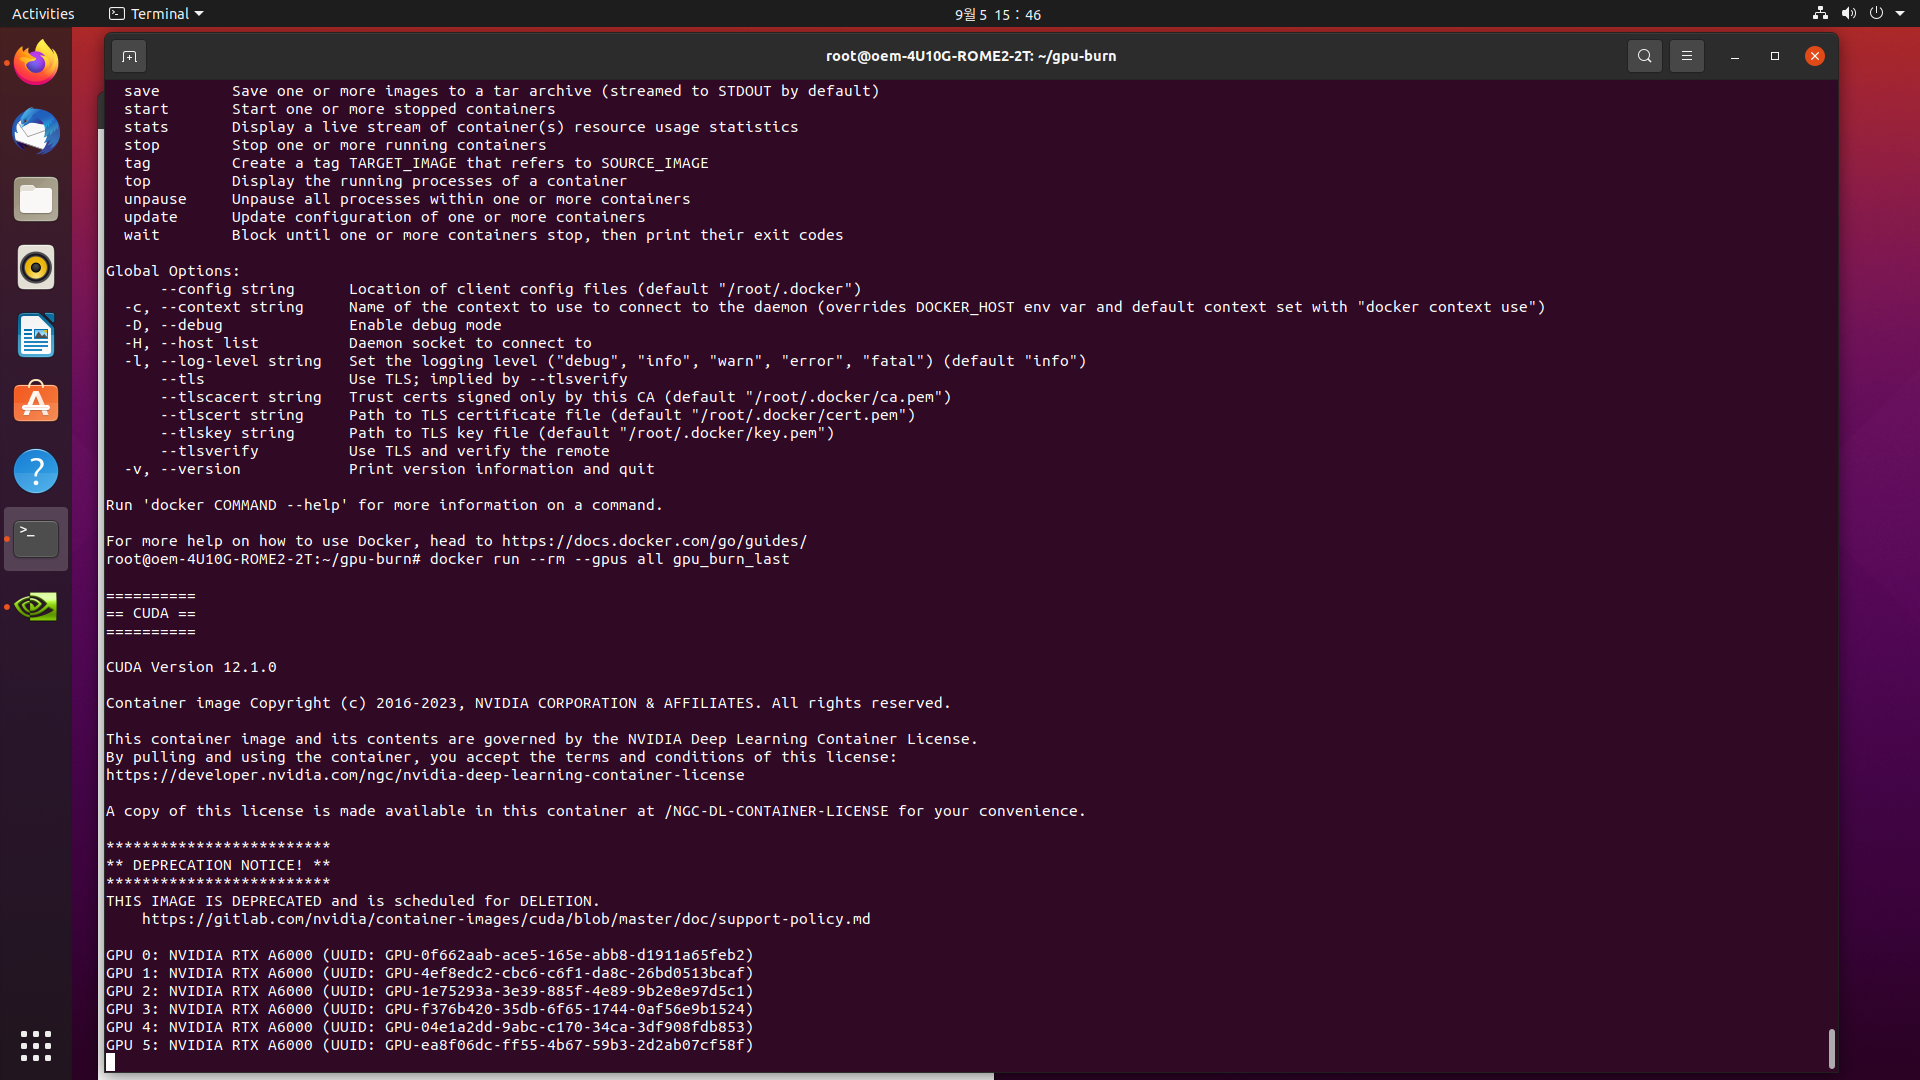1920x1080 pixels.
Task: Open the network status icon in top bar
Action: (1820, 14)
